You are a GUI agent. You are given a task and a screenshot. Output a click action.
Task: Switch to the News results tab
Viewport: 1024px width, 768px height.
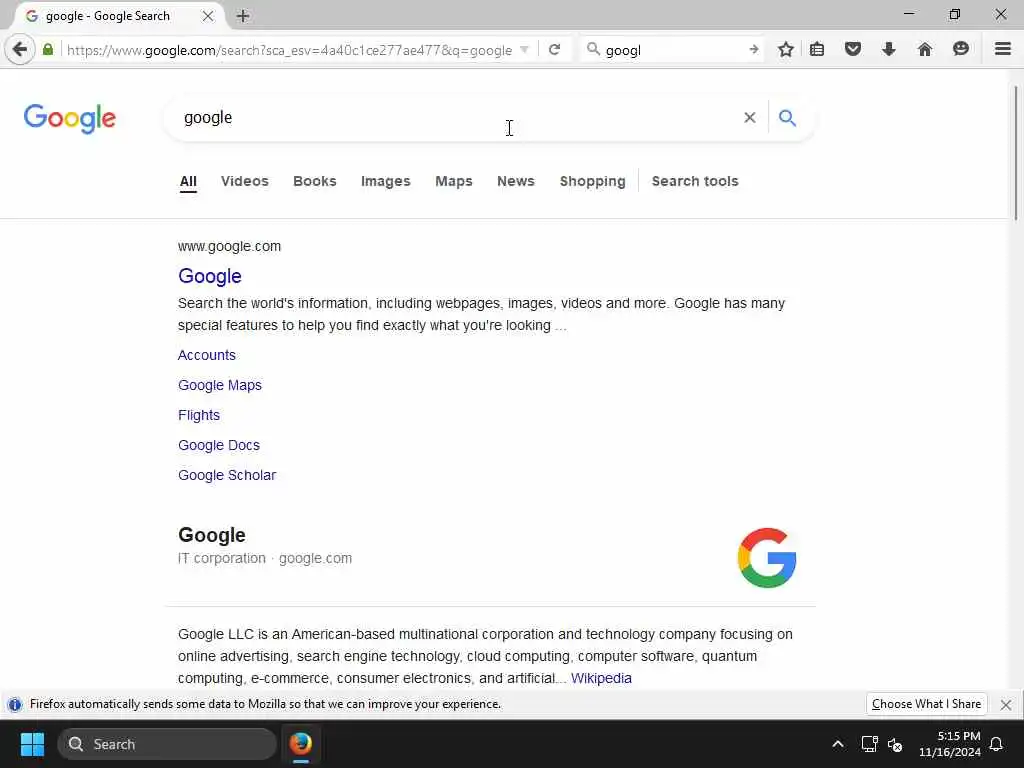click(x=516, y=182)
